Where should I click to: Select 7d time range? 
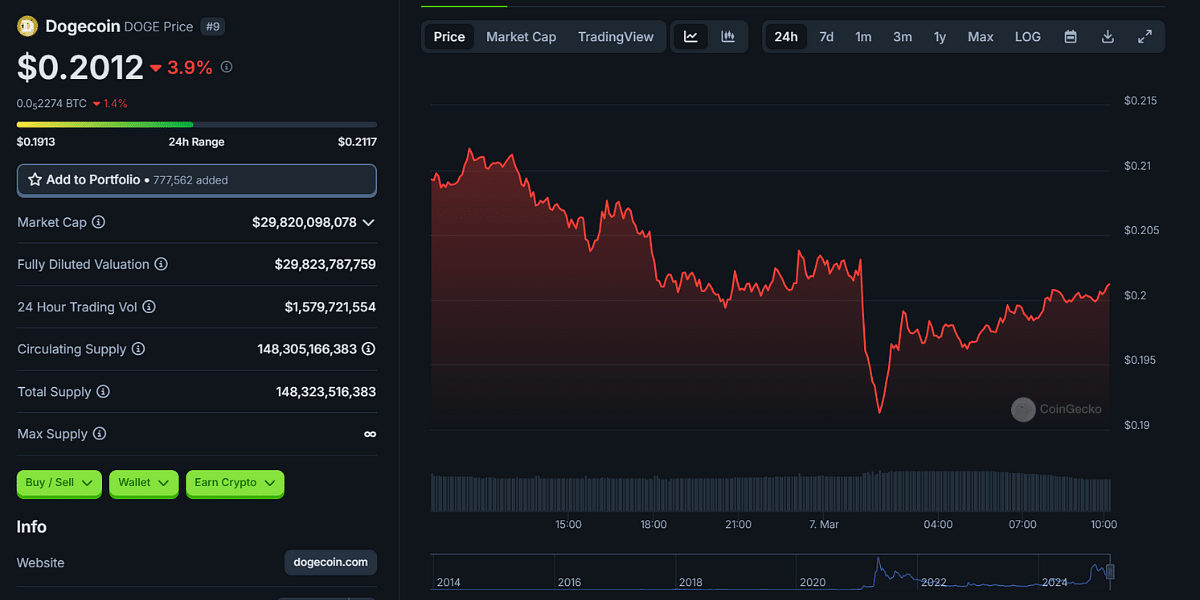[x=827, y=37]
